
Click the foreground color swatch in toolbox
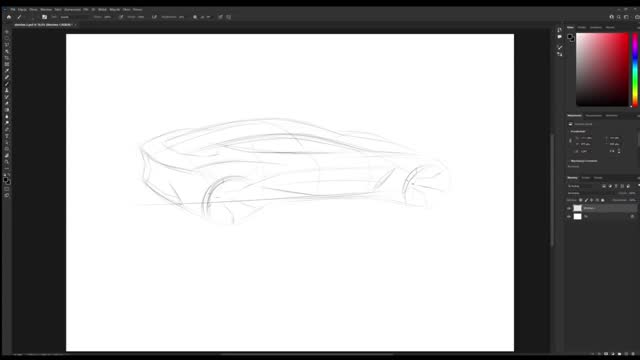click(6, 179)
